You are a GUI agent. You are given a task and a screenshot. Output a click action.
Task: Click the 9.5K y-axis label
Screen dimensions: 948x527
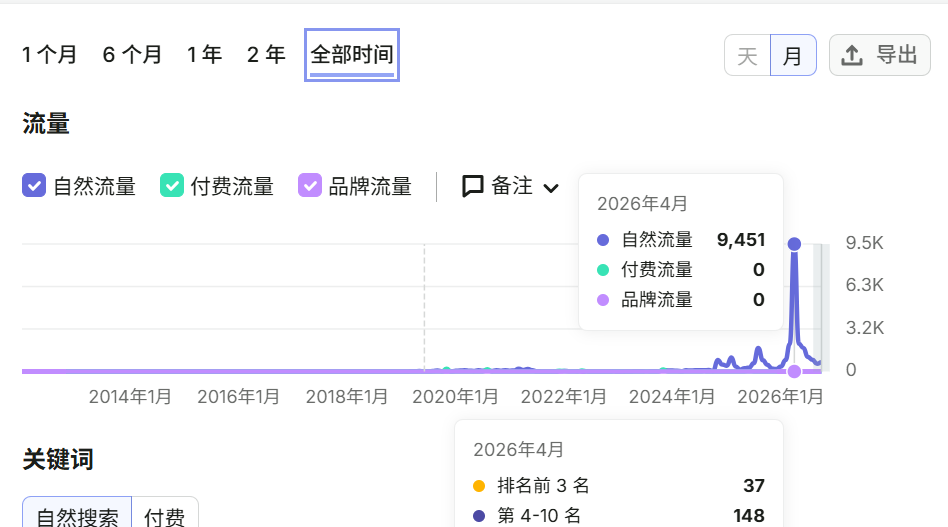pyautogui.click(x=865, y=243)
